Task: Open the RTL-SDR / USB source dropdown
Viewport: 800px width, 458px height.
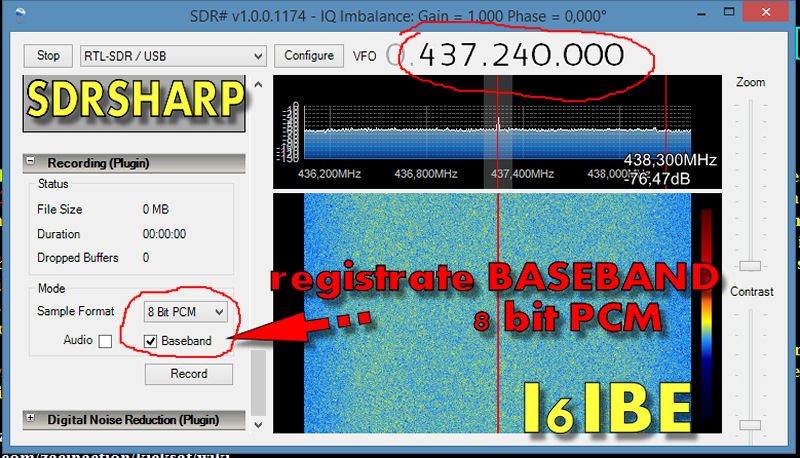Action: (173, 56)
